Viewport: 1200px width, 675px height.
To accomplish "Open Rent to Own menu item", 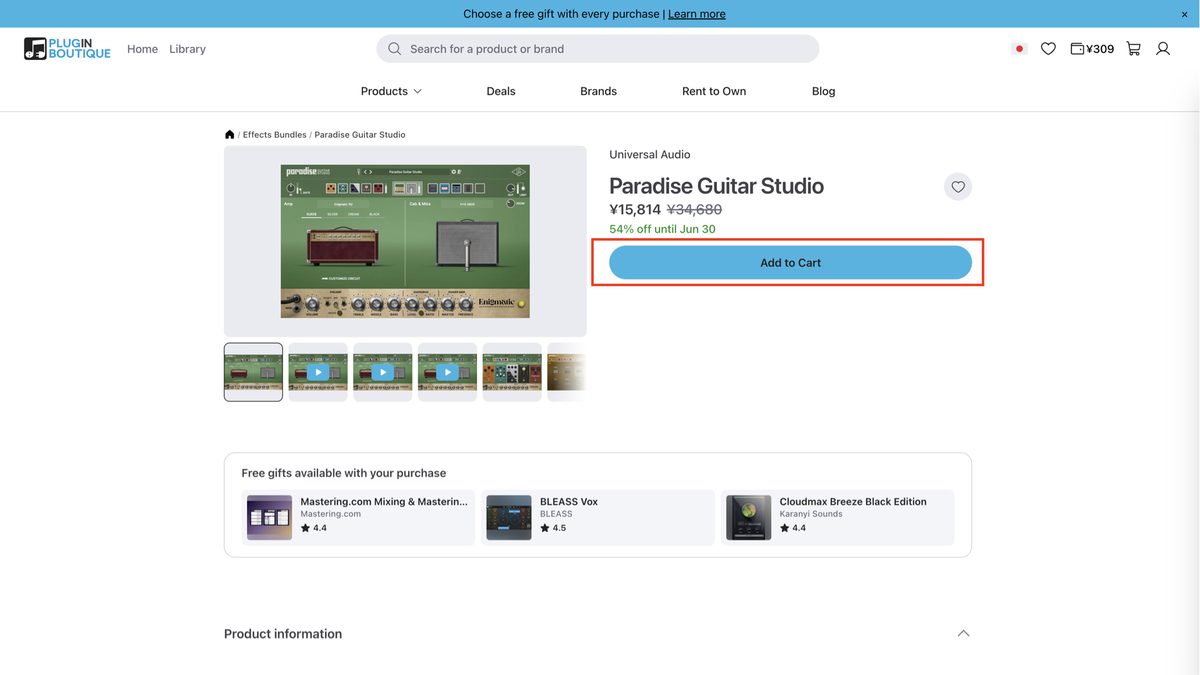I will click(x=714, y=91).
